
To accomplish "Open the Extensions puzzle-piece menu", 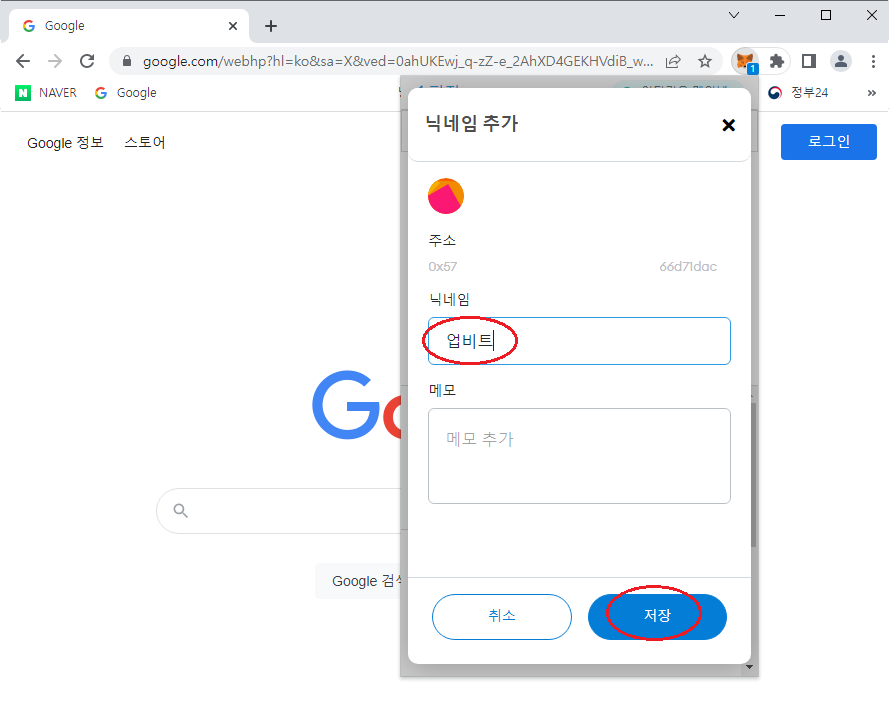I will [x=776, y=61].
